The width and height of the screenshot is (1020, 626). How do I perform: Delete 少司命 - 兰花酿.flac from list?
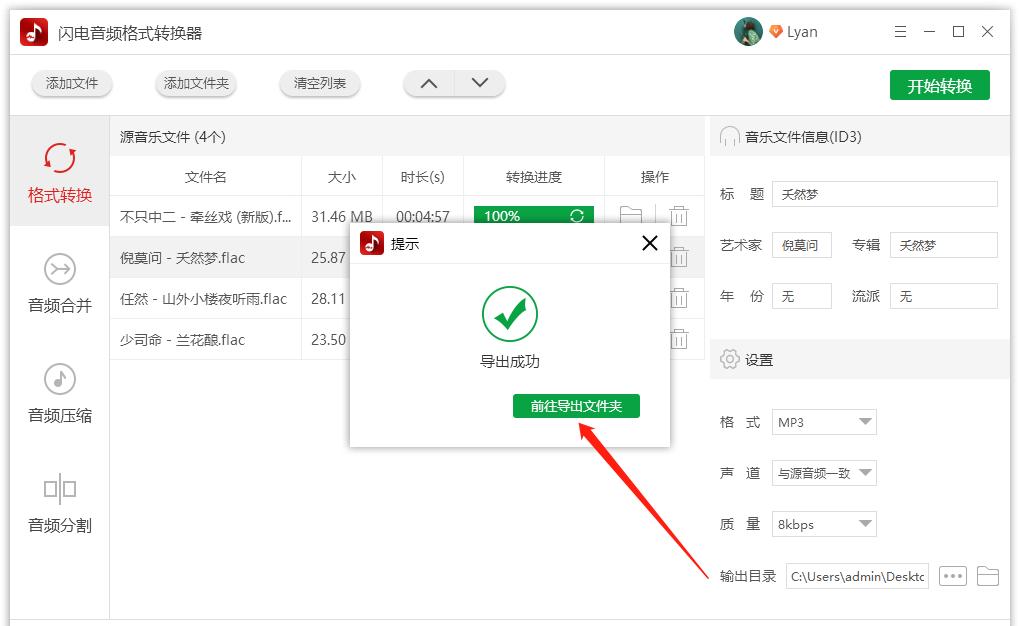(x=681, y=339)
